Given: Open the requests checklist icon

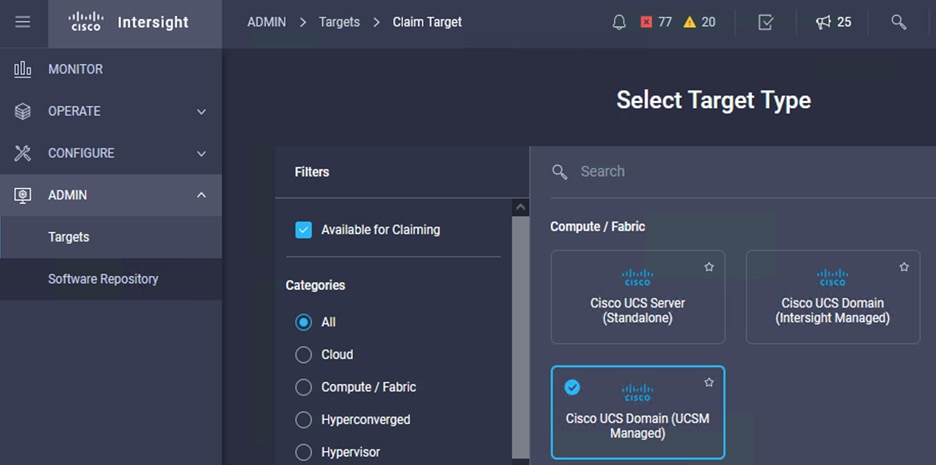Looking at the screenshot, I should (765, 22).
